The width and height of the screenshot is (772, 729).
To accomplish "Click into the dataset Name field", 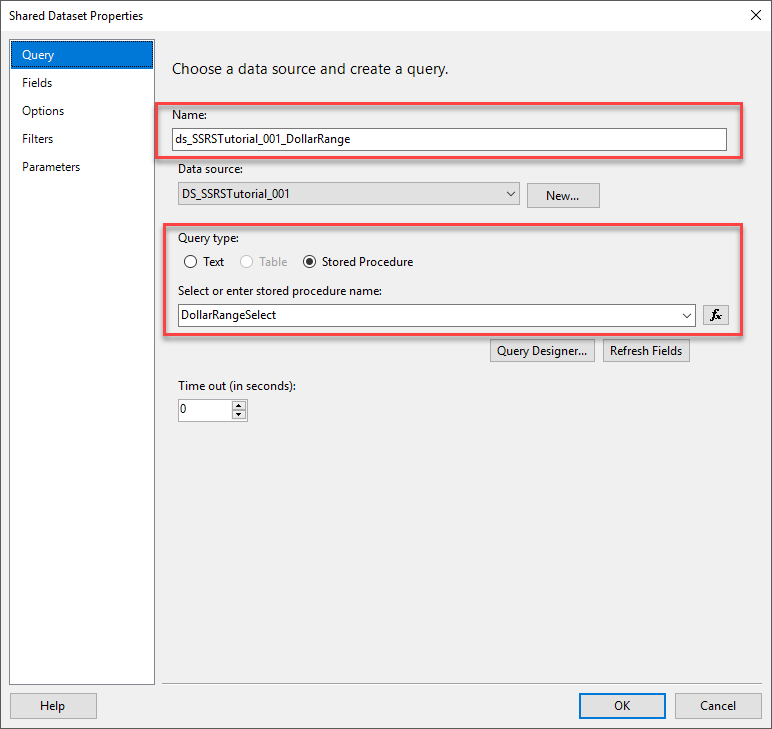I will pyautogui.click(x=449, y=139).
